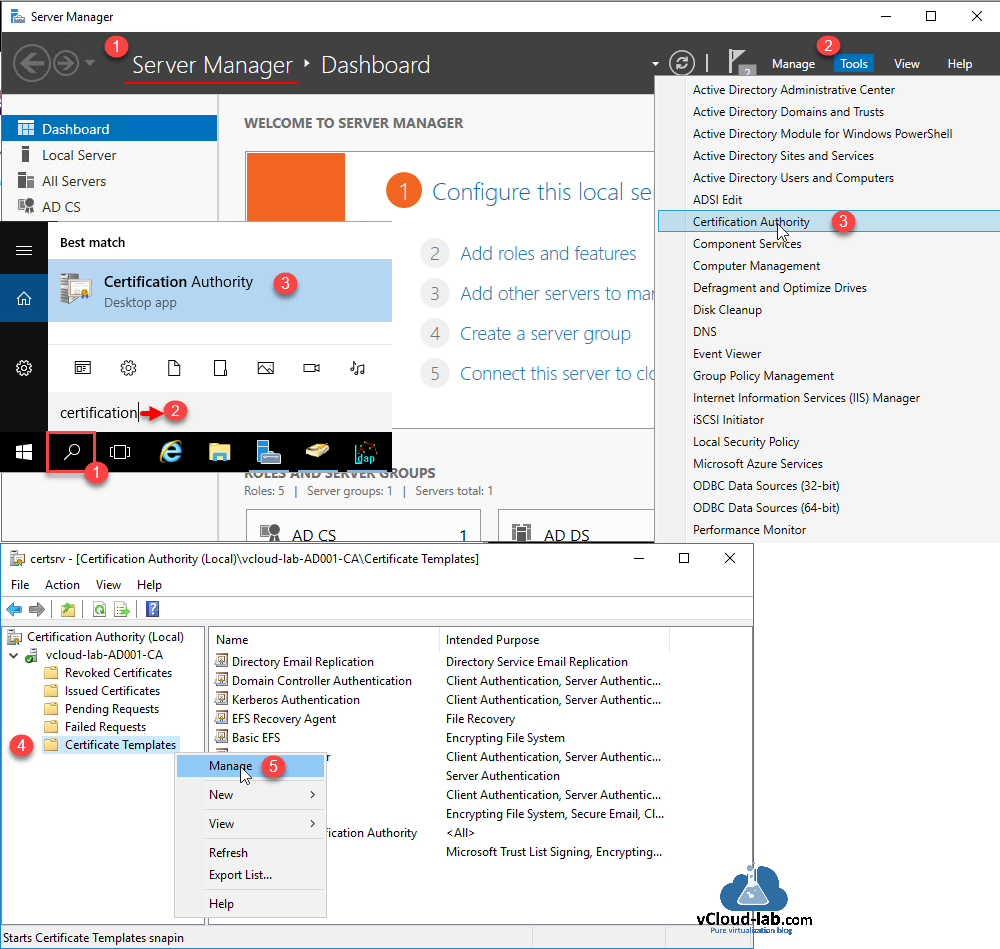
Task: Click the Export List toolbar icon
Action: click(121, 610)
